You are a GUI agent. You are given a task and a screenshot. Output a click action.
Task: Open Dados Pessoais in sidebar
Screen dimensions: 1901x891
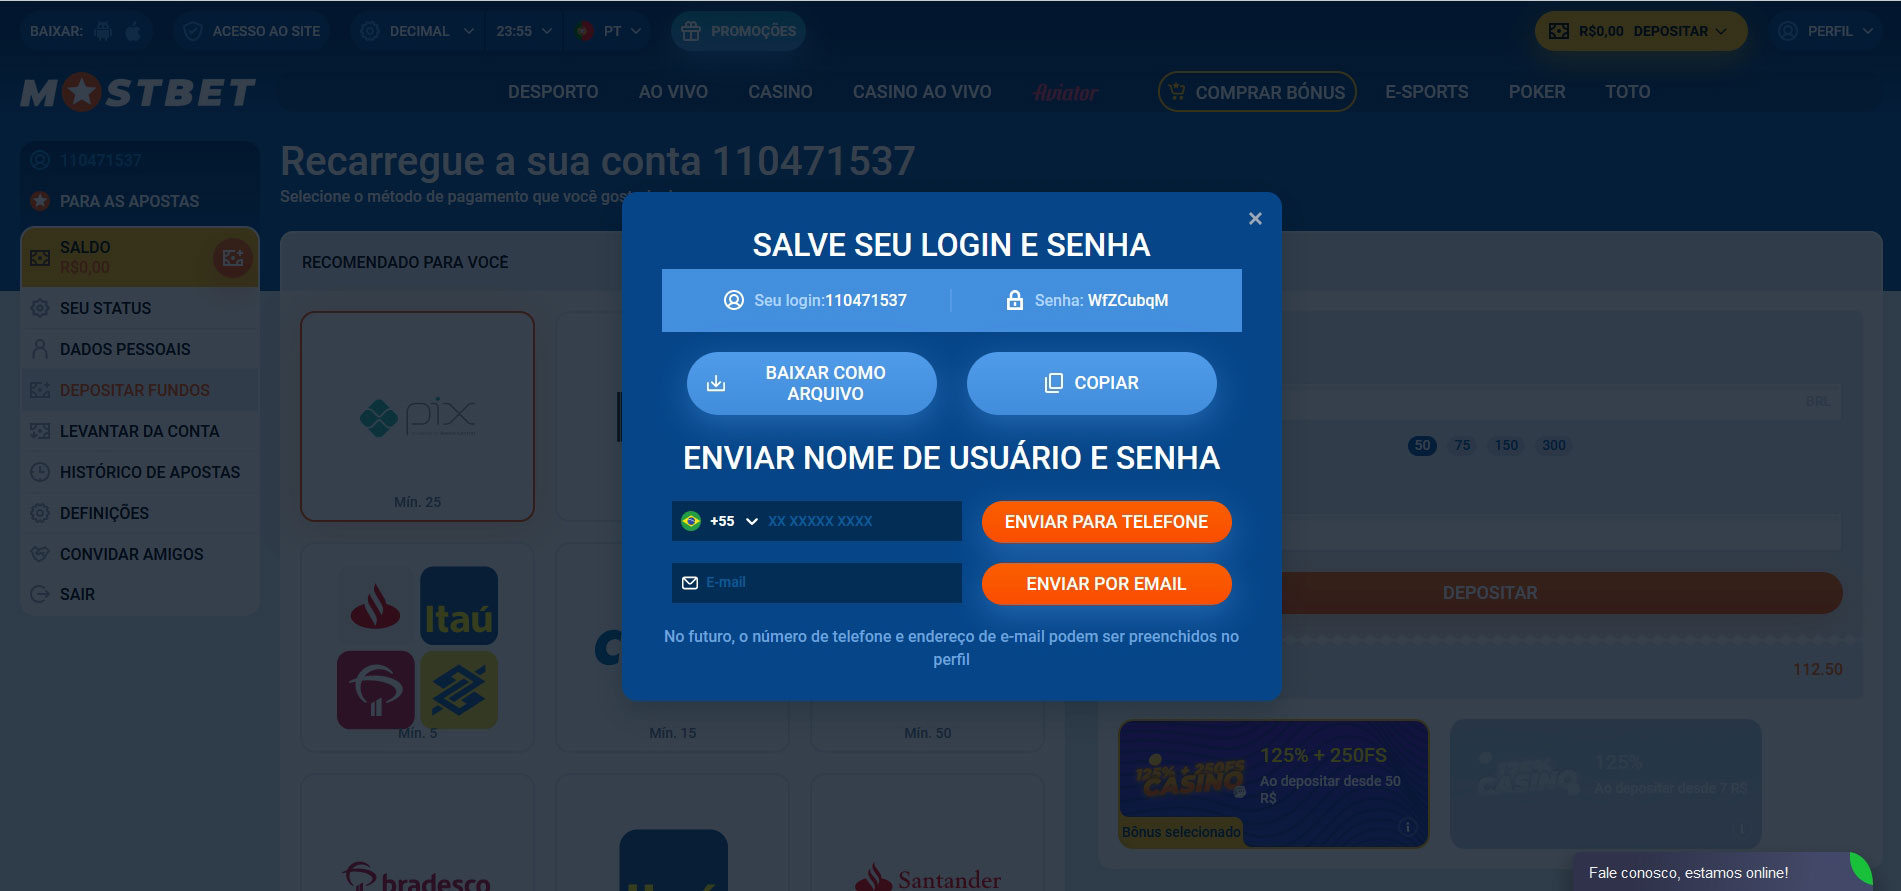click(x=140, y=349)
